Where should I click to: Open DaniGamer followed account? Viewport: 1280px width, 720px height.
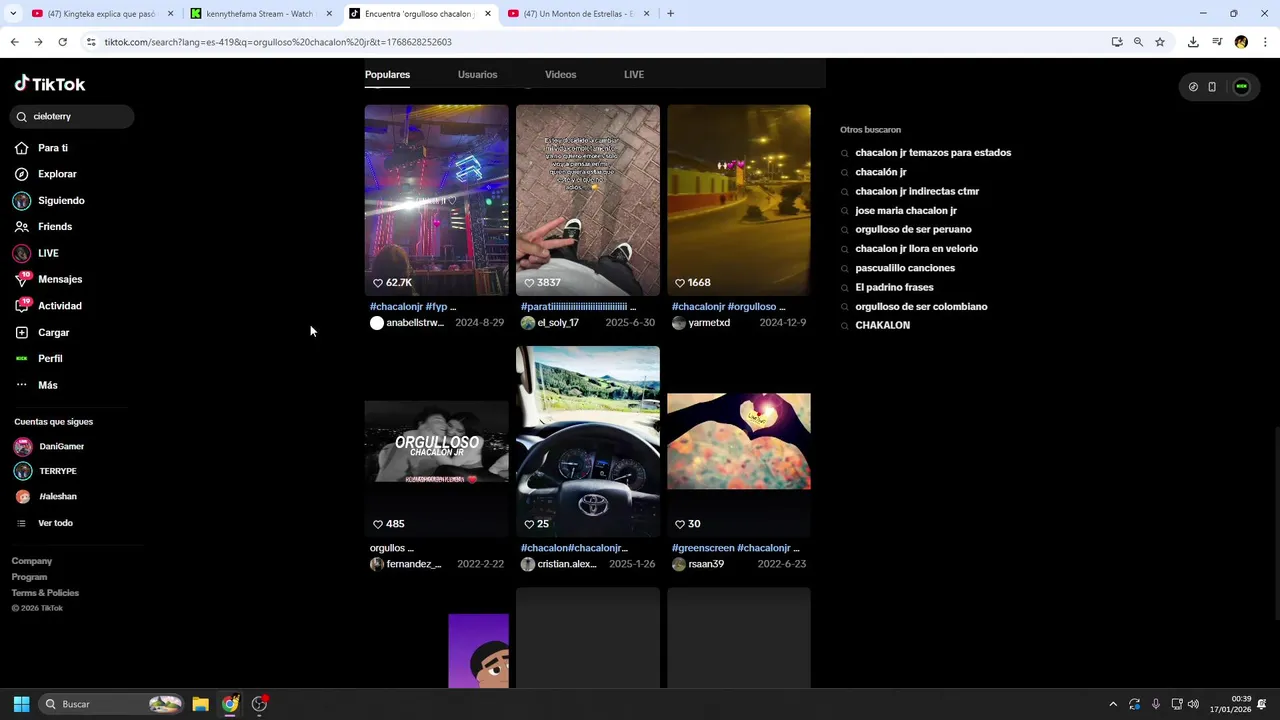[x=49, y=447]
